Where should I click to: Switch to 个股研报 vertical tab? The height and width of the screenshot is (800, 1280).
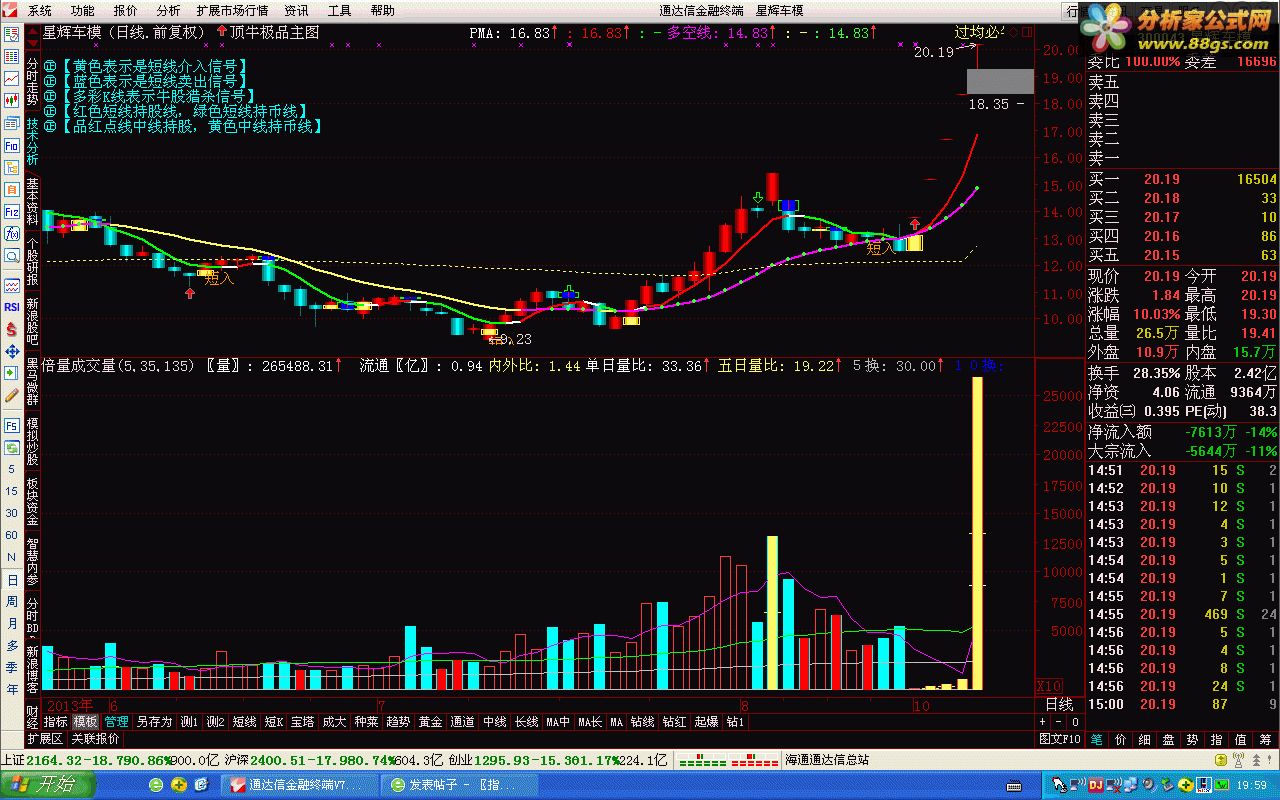point(32,262)
